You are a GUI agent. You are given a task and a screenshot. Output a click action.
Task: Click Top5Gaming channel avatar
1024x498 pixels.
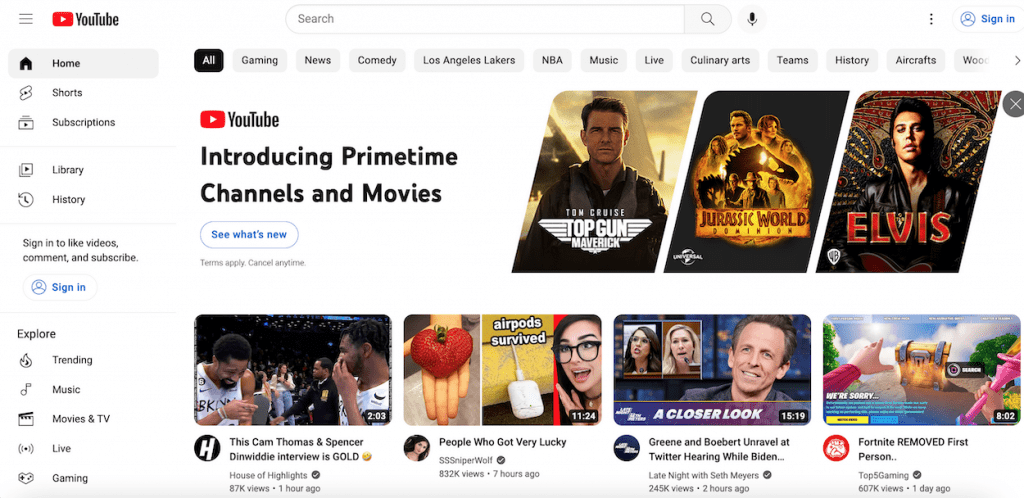pyautogui.click(x=836, y=448)
